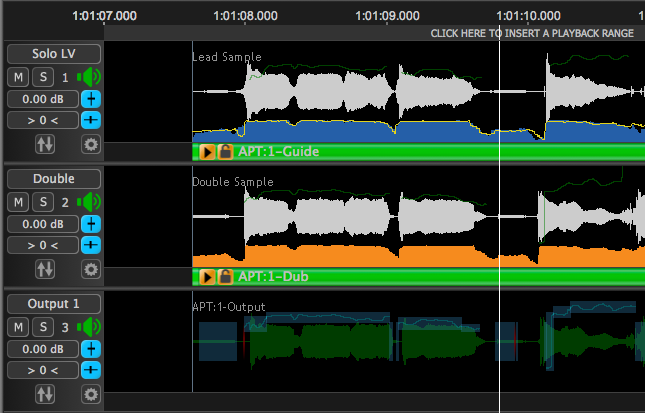Screen dimensions: 645x413
Task: Expand Double track pan blue plus button
Action: pos(91,245)
